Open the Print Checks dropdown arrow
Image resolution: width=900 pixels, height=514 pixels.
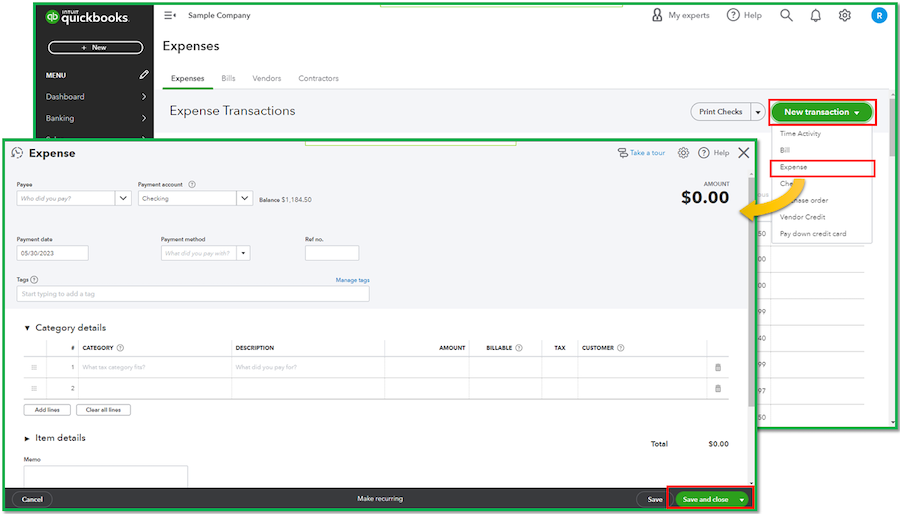click(758, 112)
